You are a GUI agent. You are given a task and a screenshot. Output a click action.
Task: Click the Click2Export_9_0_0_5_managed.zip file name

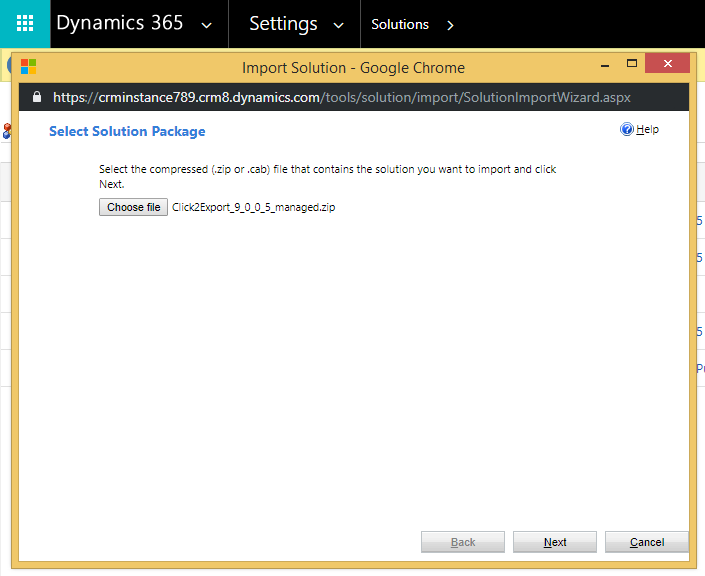(x=254, y=207)
